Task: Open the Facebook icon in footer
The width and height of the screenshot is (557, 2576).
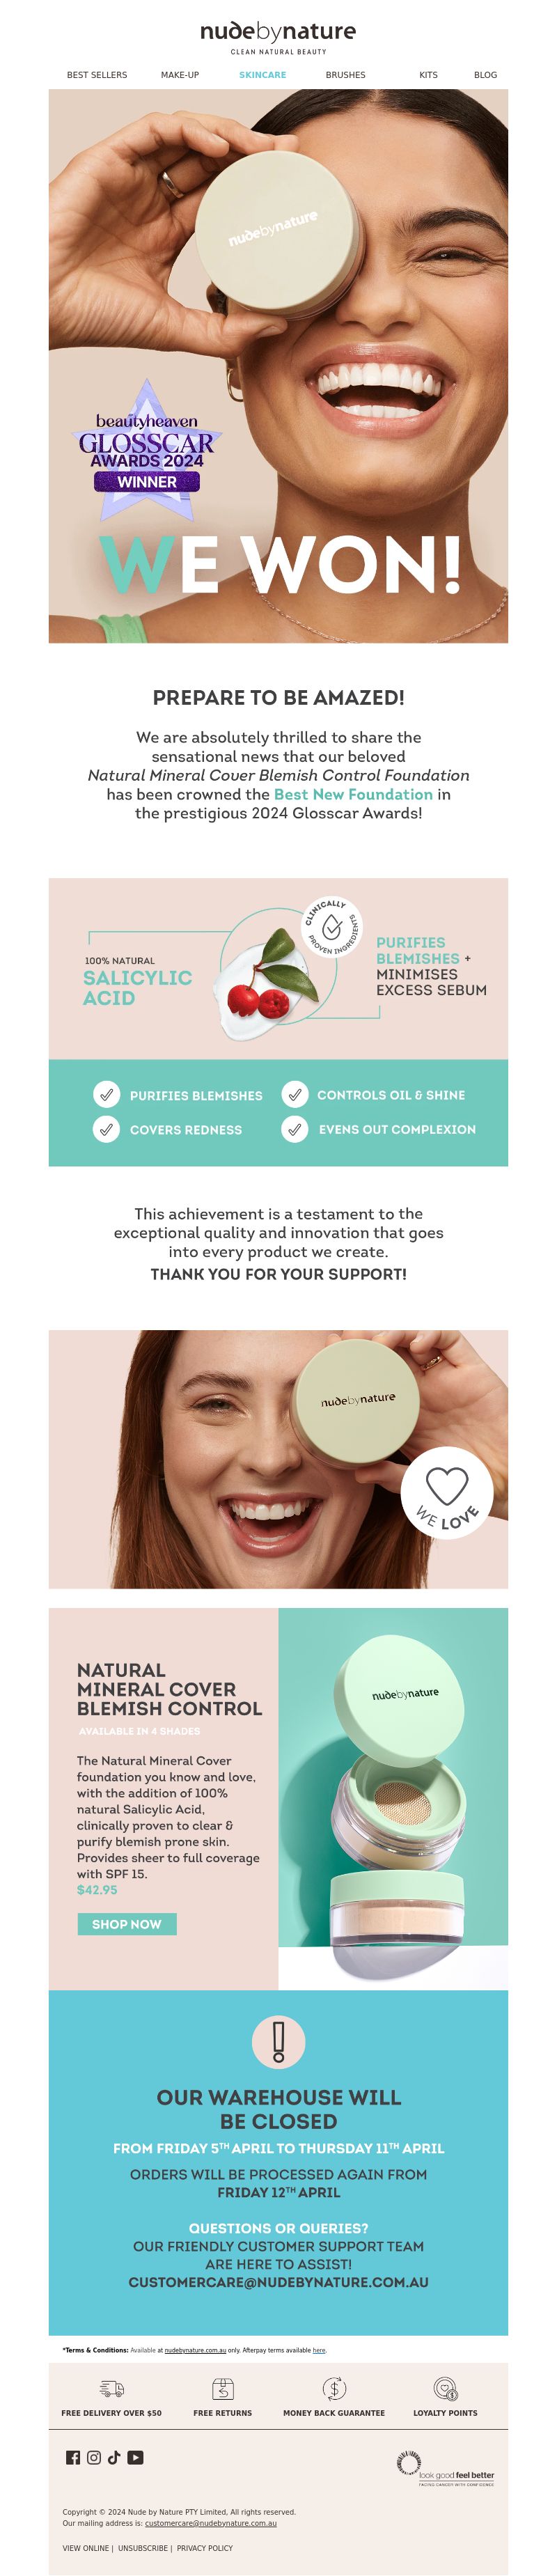Action: point(73,2457)
